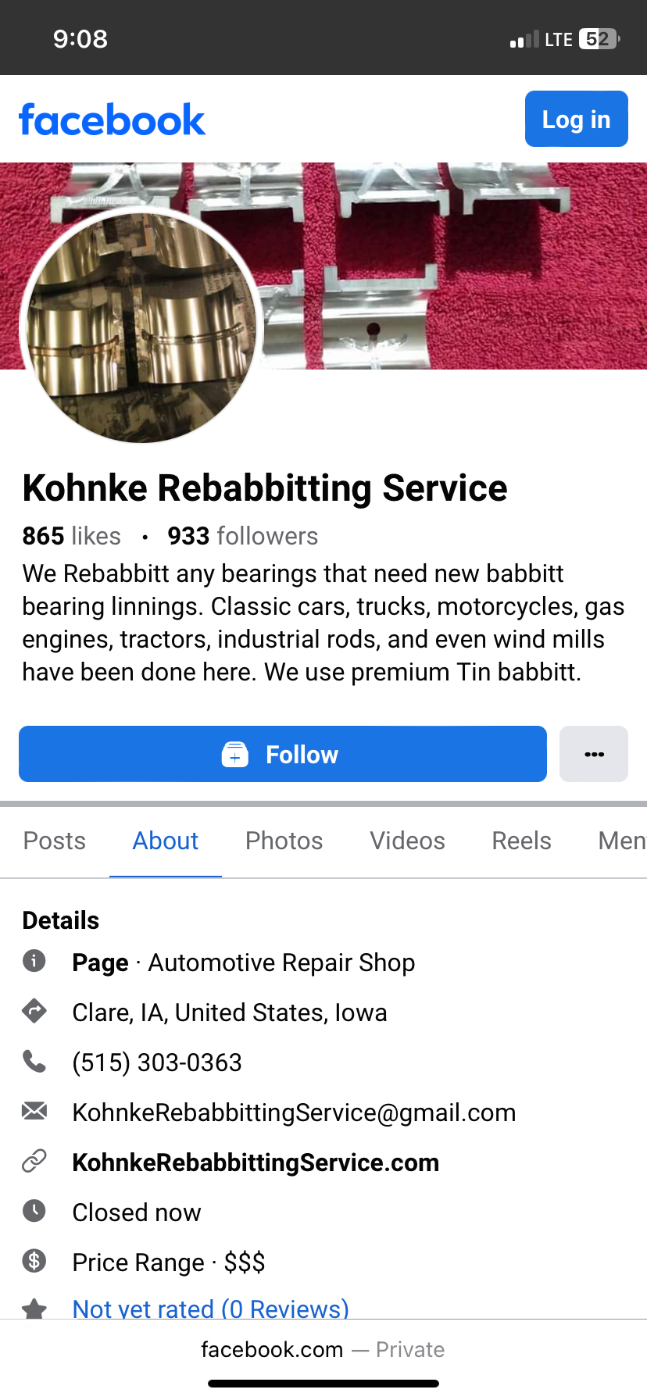Tap the envelope email icon

coord(34,1112)
